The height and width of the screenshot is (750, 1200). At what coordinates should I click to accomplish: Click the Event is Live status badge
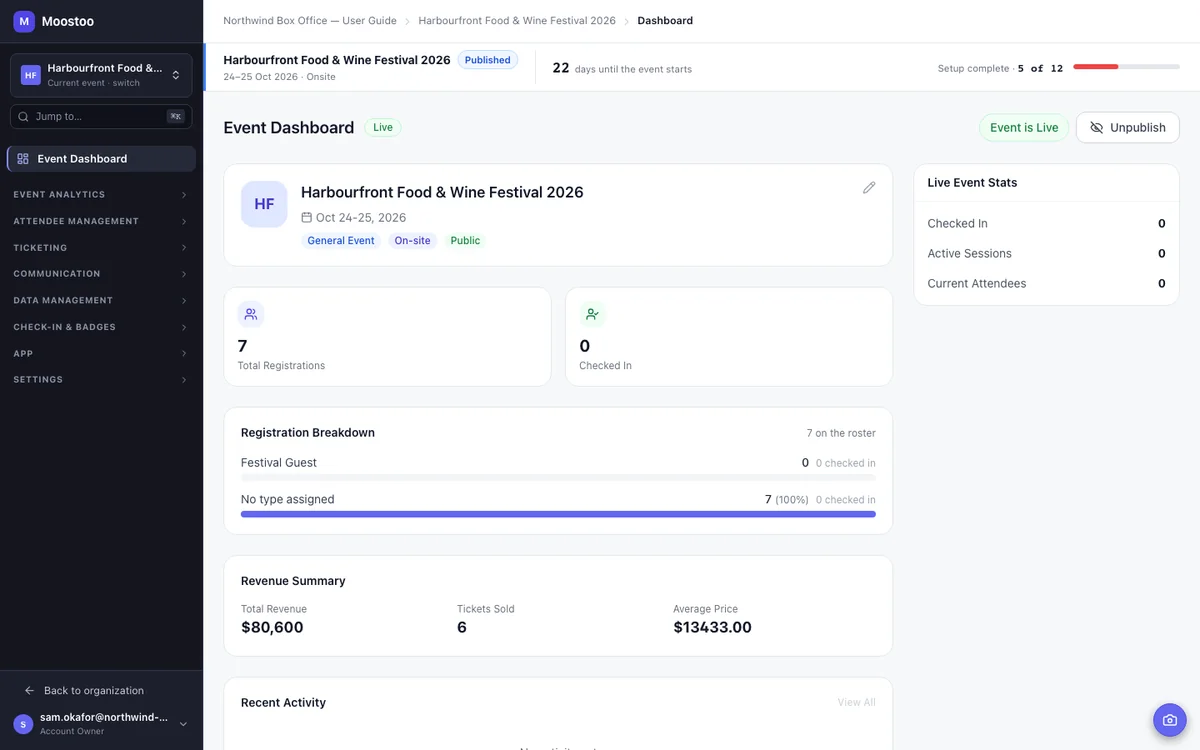click(x=1024, y=128)
